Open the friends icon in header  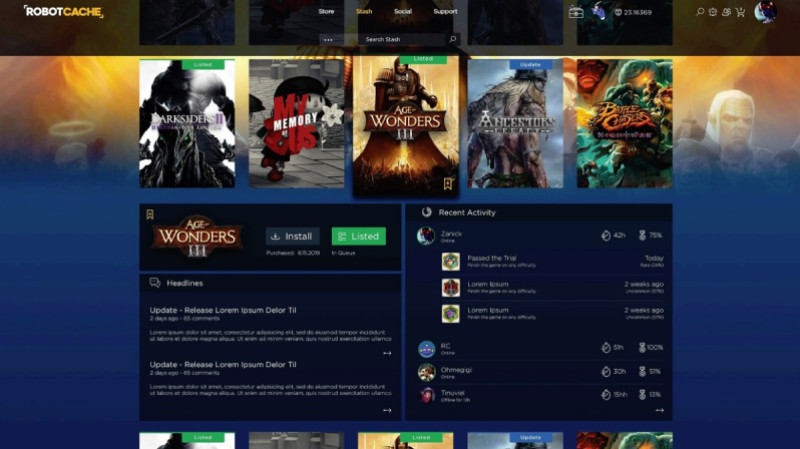point(726,12)
